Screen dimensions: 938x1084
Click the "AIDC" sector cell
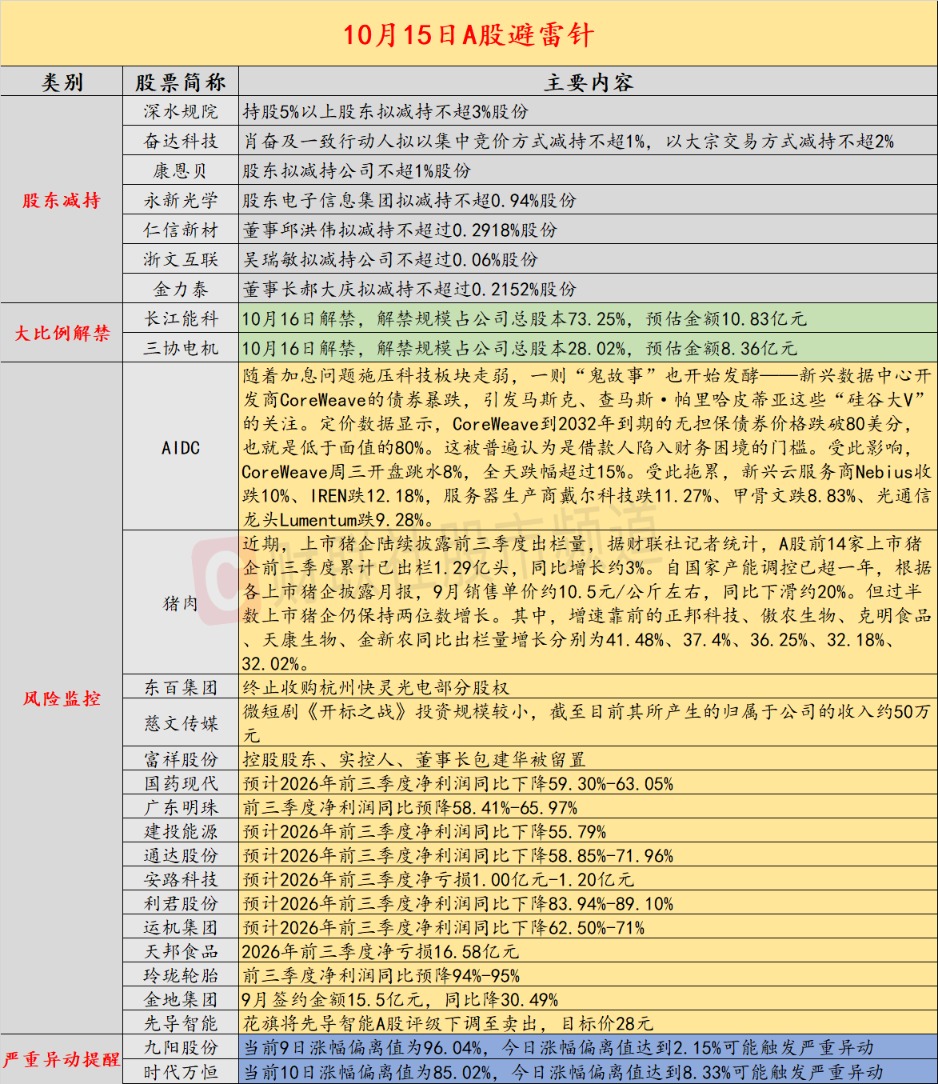(180, 448)
